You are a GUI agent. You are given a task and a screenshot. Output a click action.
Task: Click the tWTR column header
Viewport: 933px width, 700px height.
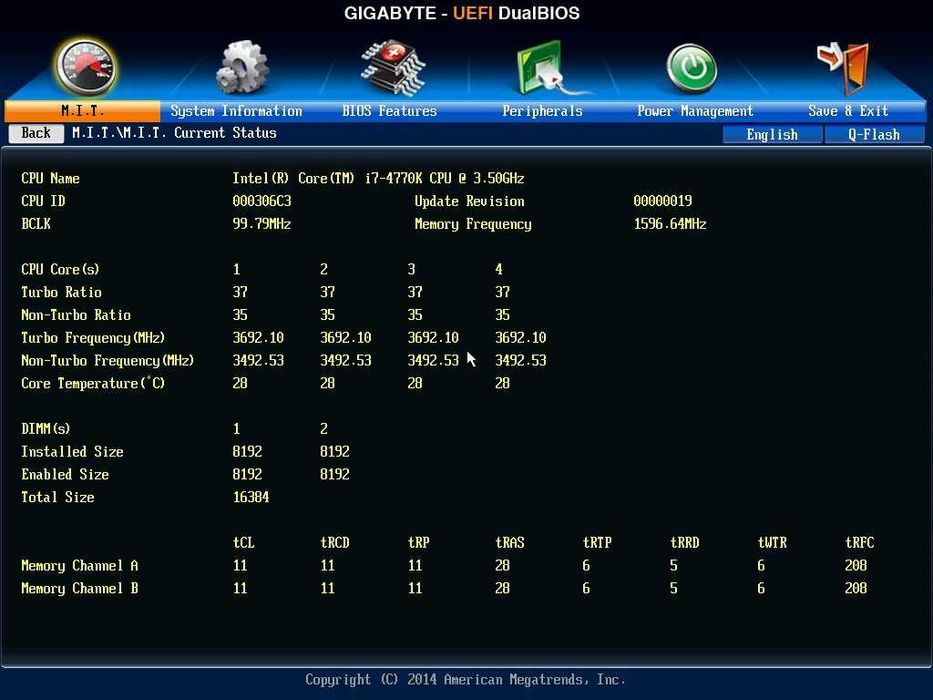pos(772,543)
